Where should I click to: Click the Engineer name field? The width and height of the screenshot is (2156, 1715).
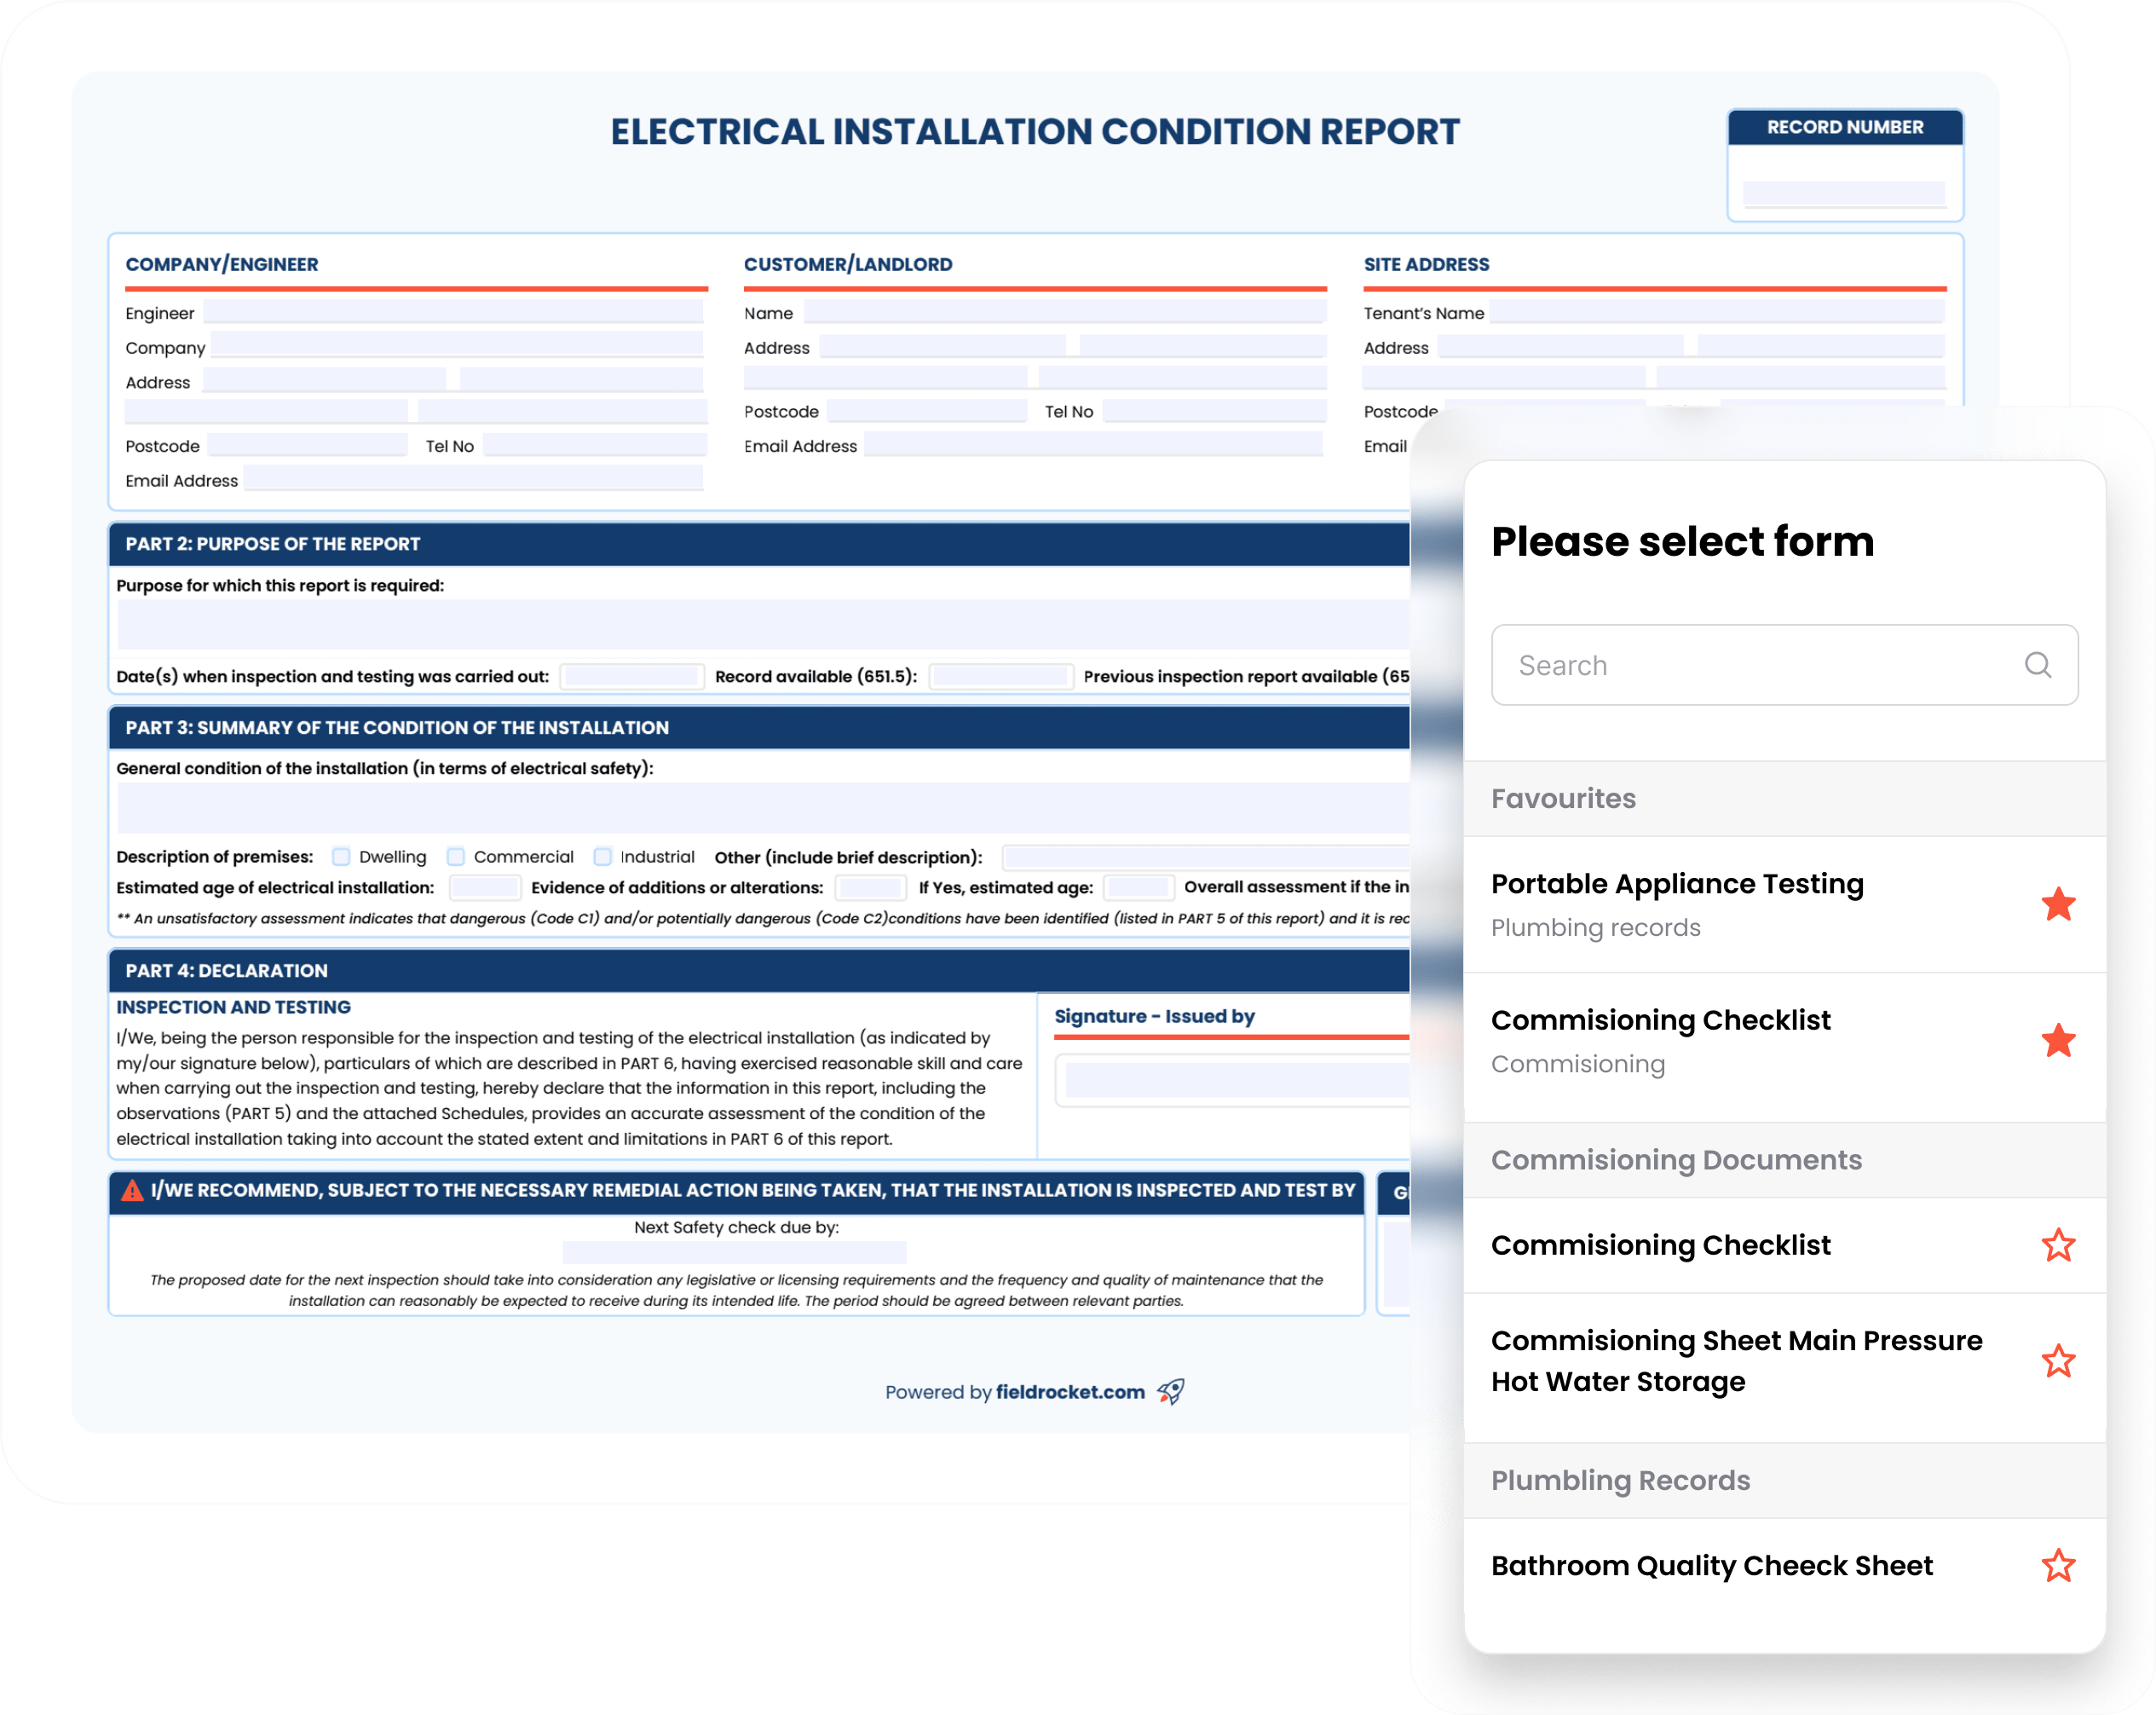click(x=453, y=312)
